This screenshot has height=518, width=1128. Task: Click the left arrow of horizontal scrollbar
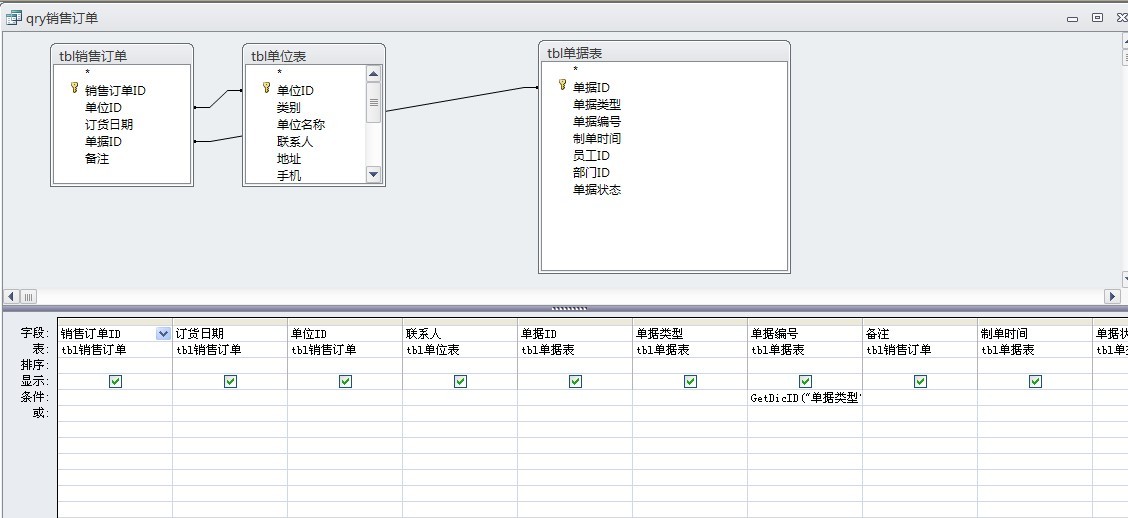(x=11, y=297)
